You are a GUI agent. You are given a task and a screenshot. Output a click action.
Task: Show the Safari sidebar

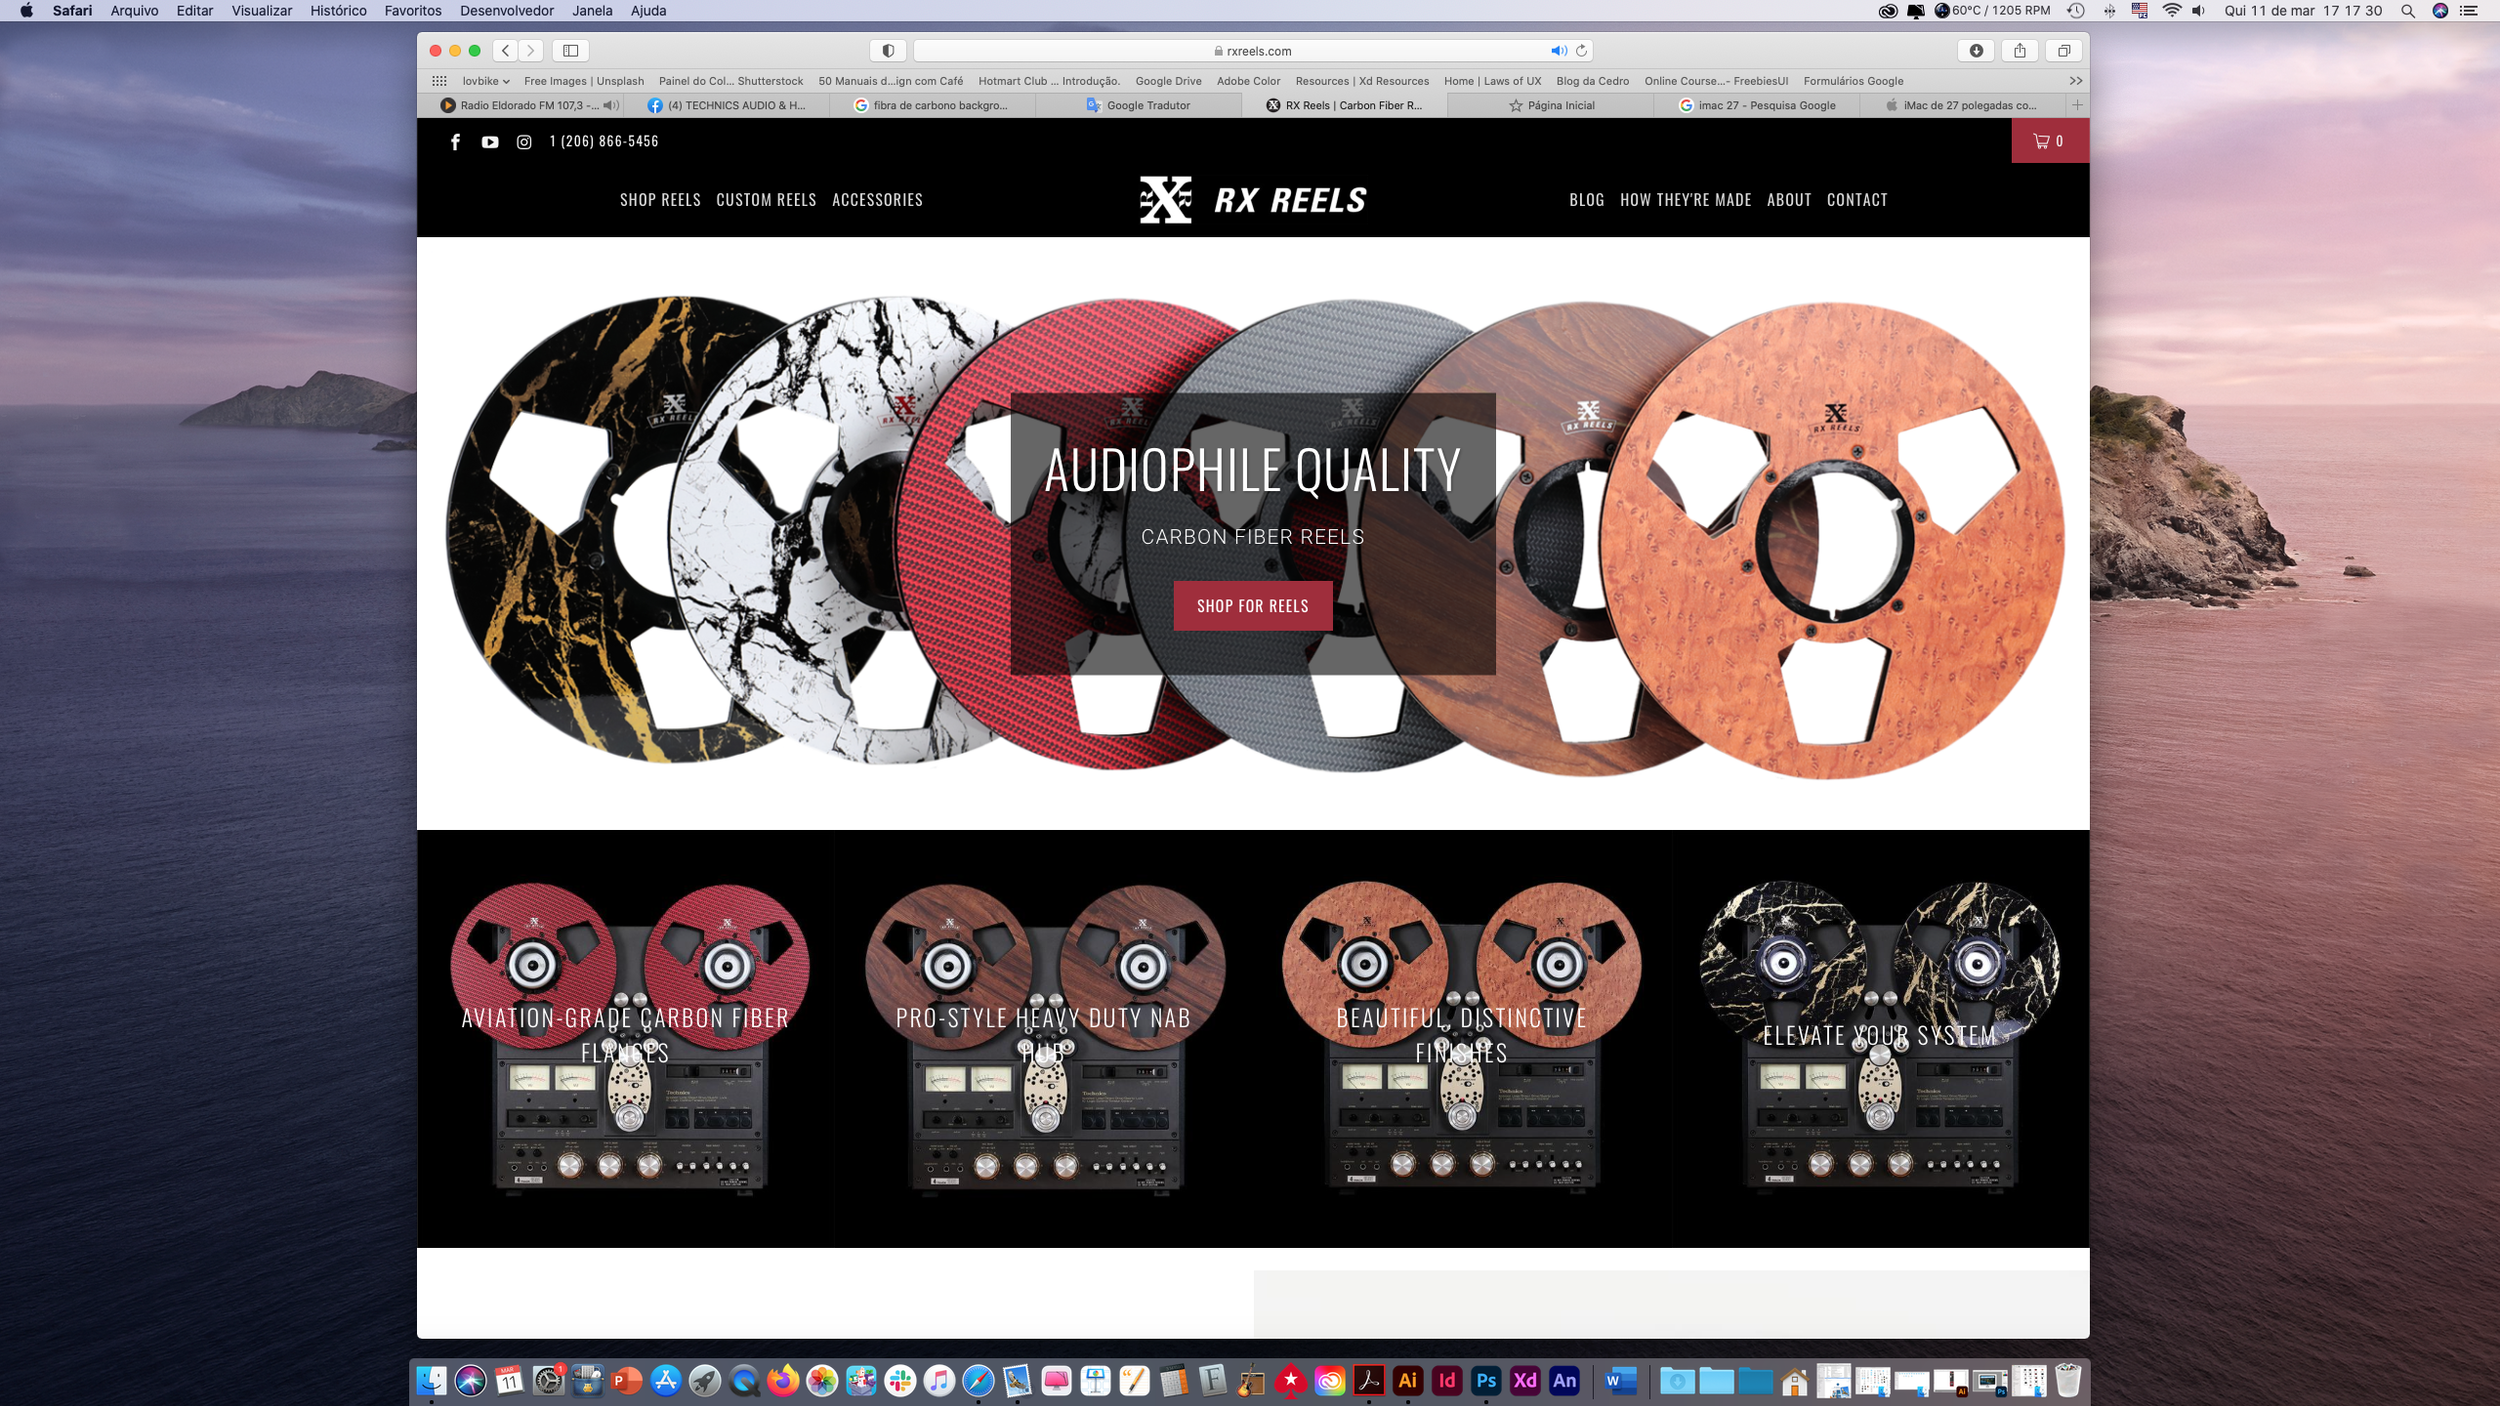point(571,51)
